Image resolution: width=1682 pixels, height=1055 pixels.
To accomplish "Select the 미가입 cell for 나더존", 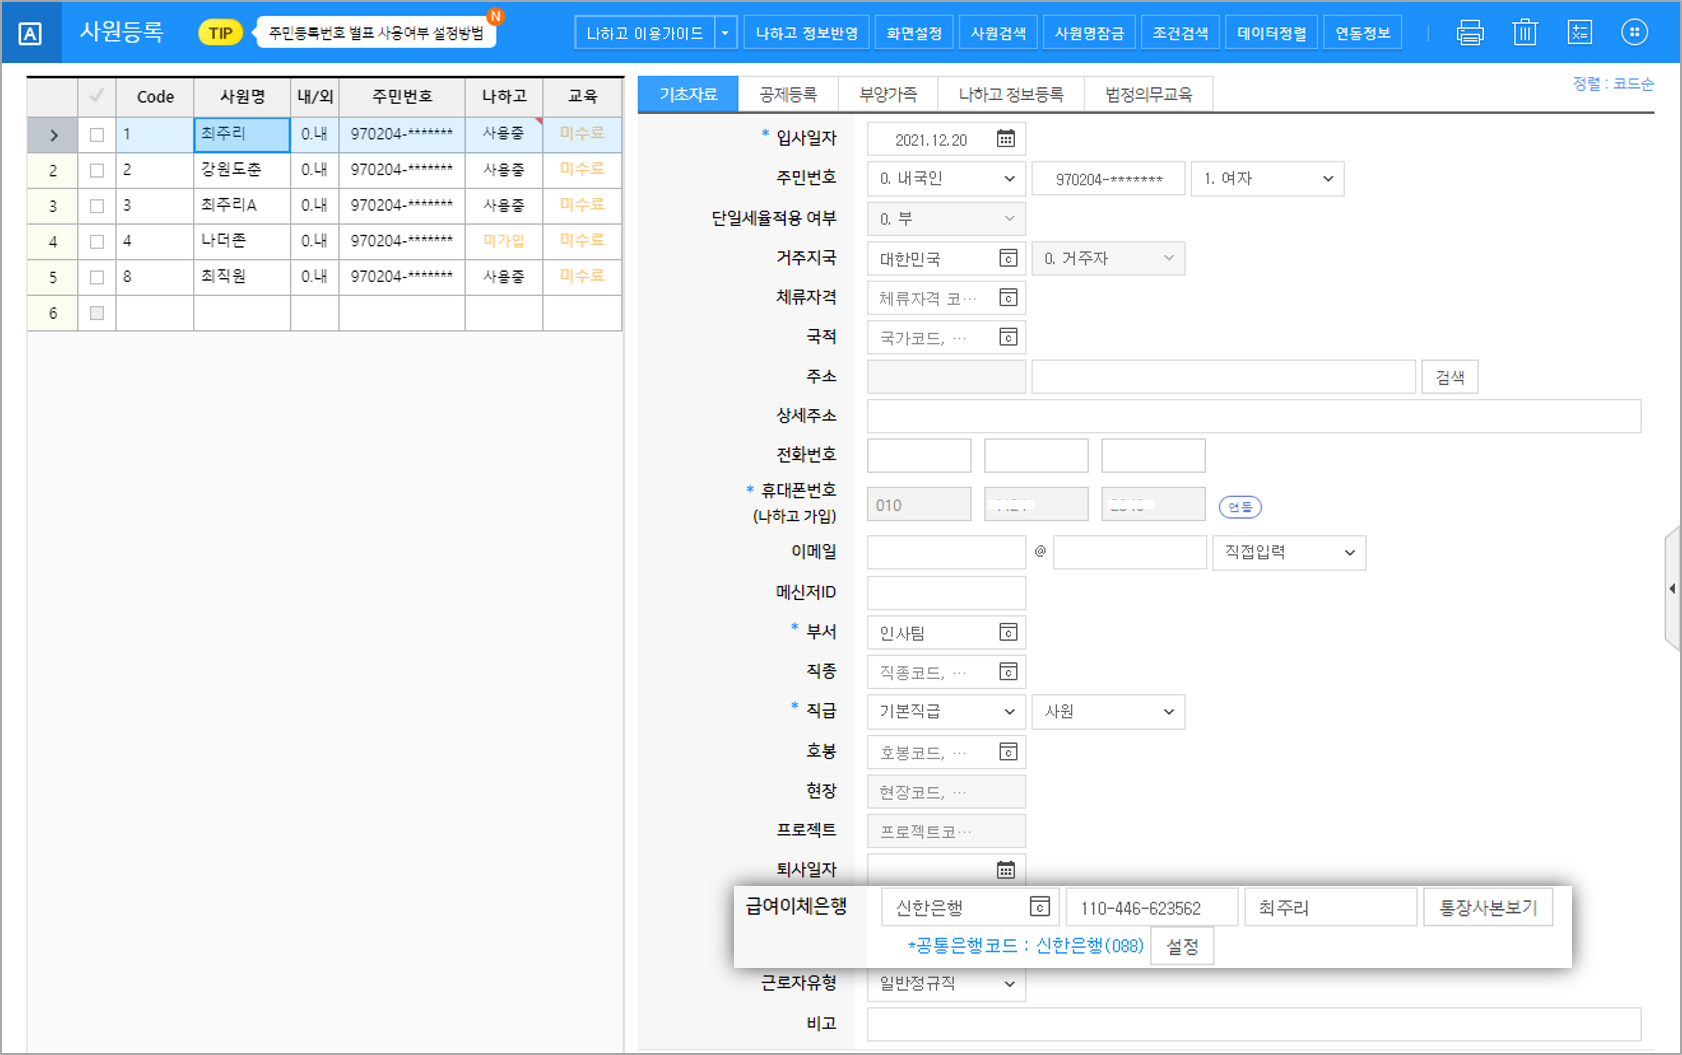I will 504,241.
